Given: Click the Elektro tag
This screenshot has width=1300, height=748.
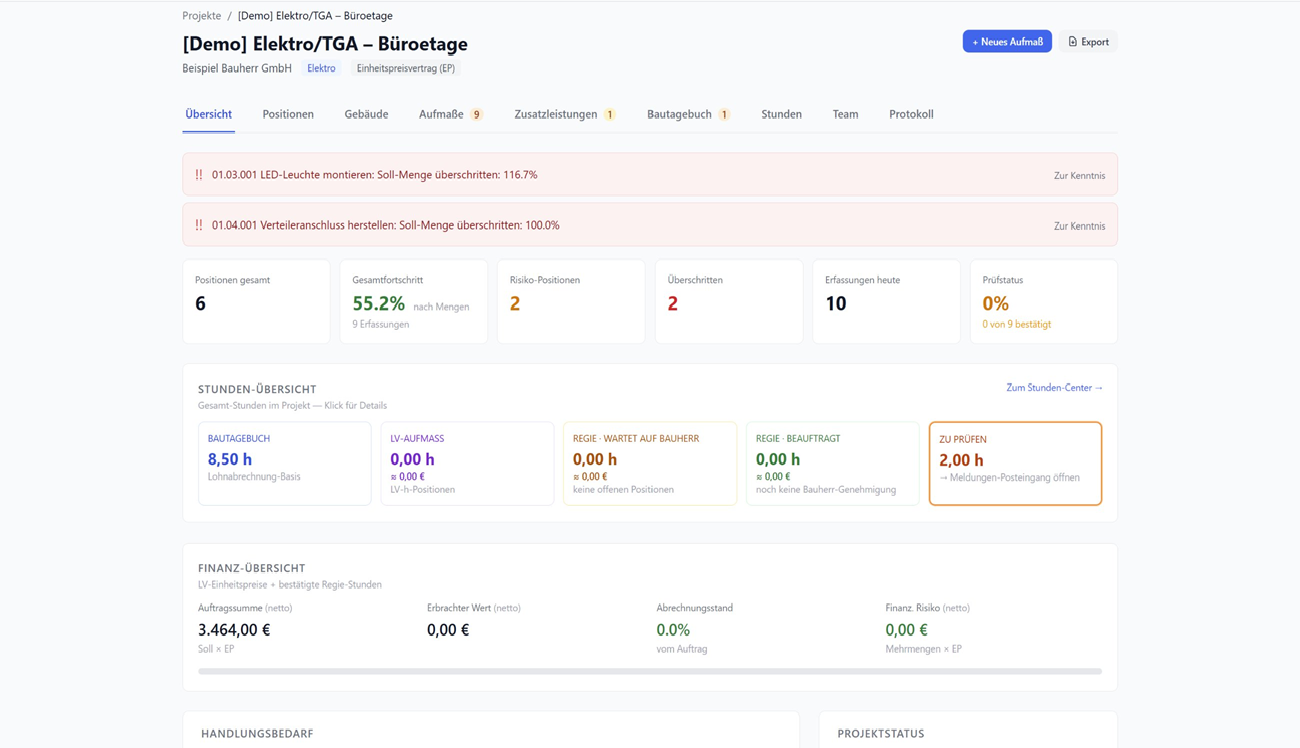Looking at the screenshot, I should click(321, 69).
